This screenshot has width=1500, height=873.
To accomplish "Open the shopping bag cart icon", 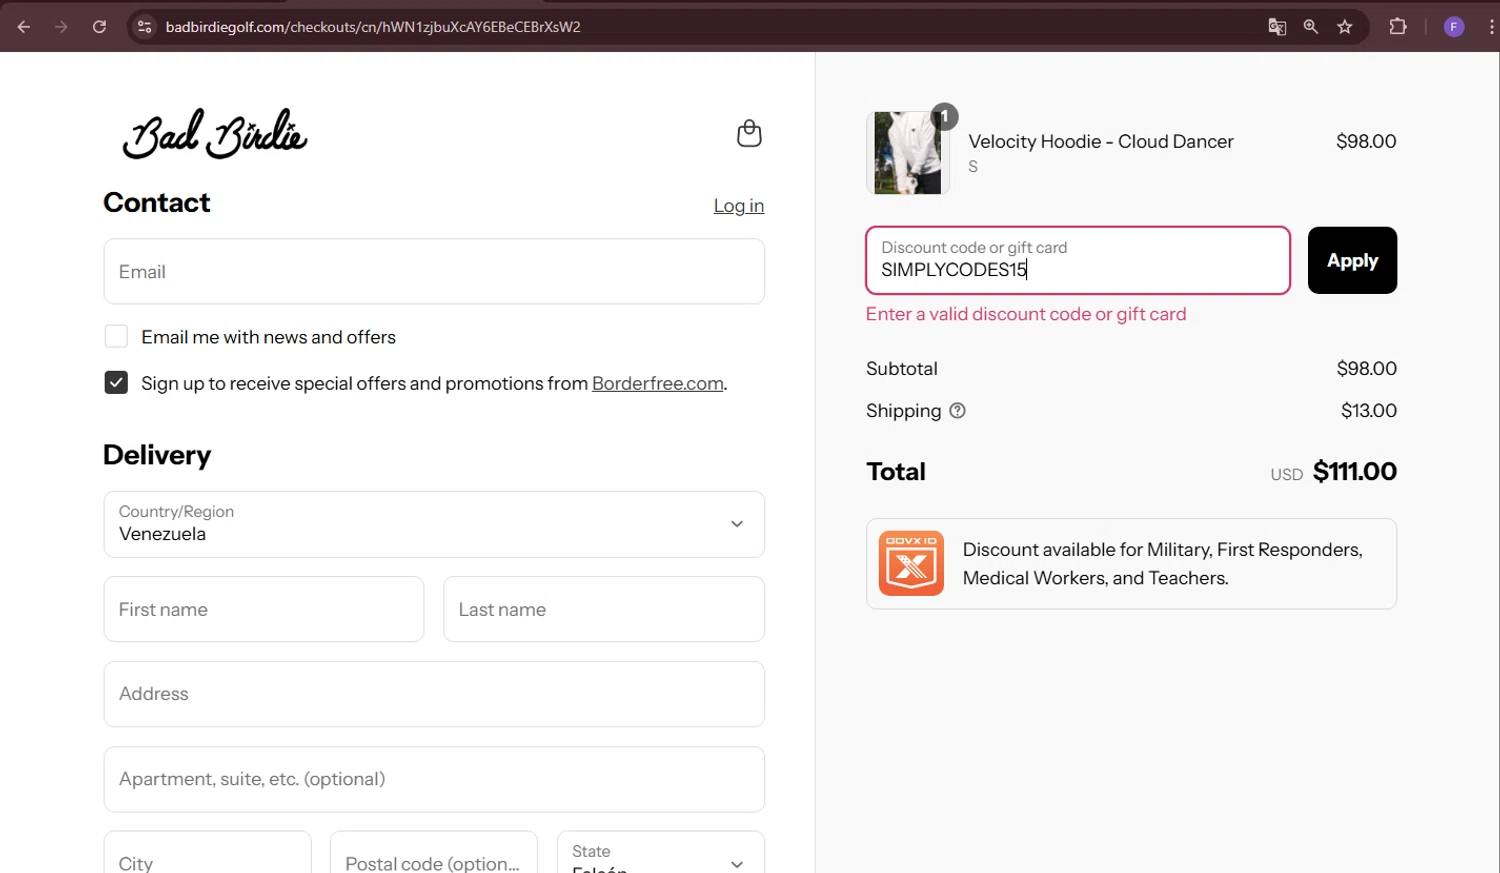I will point(749,133).
